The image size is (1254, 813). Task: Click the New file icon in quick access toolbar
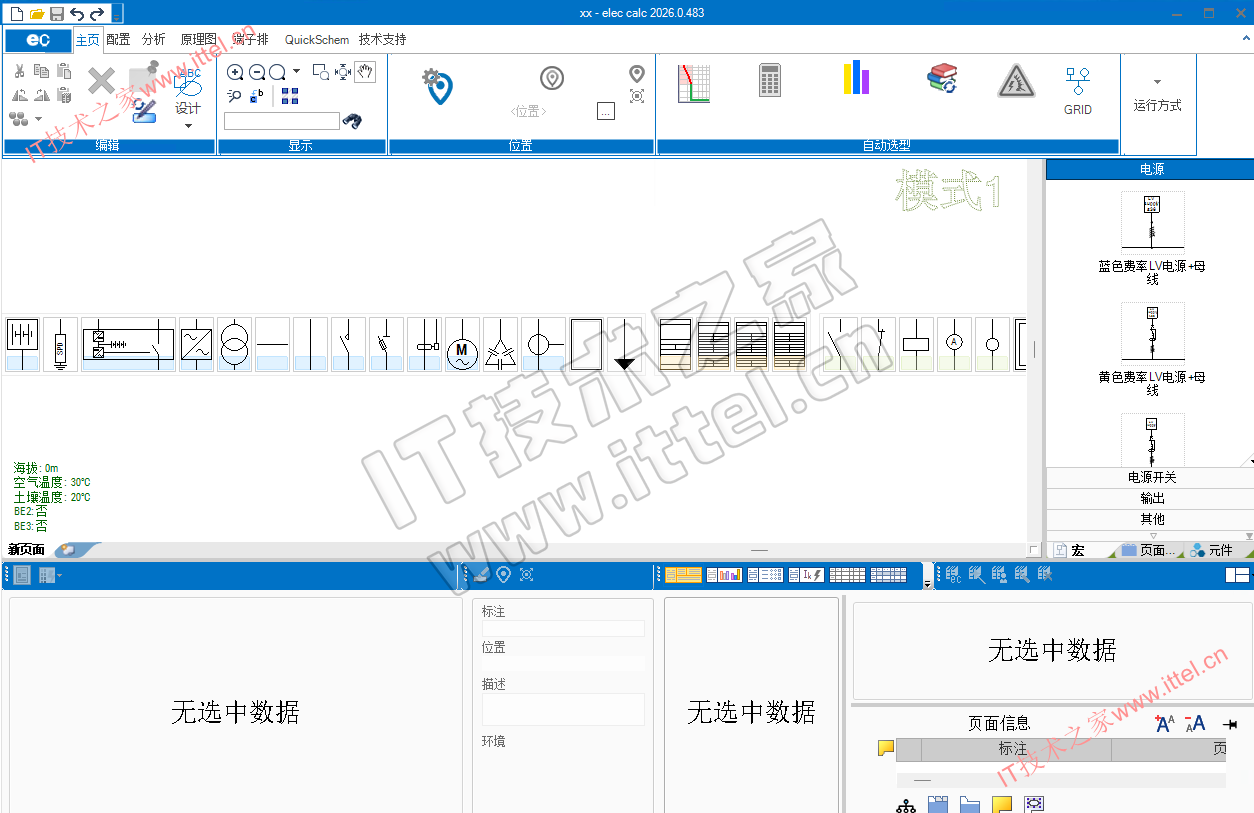(16, 13)
